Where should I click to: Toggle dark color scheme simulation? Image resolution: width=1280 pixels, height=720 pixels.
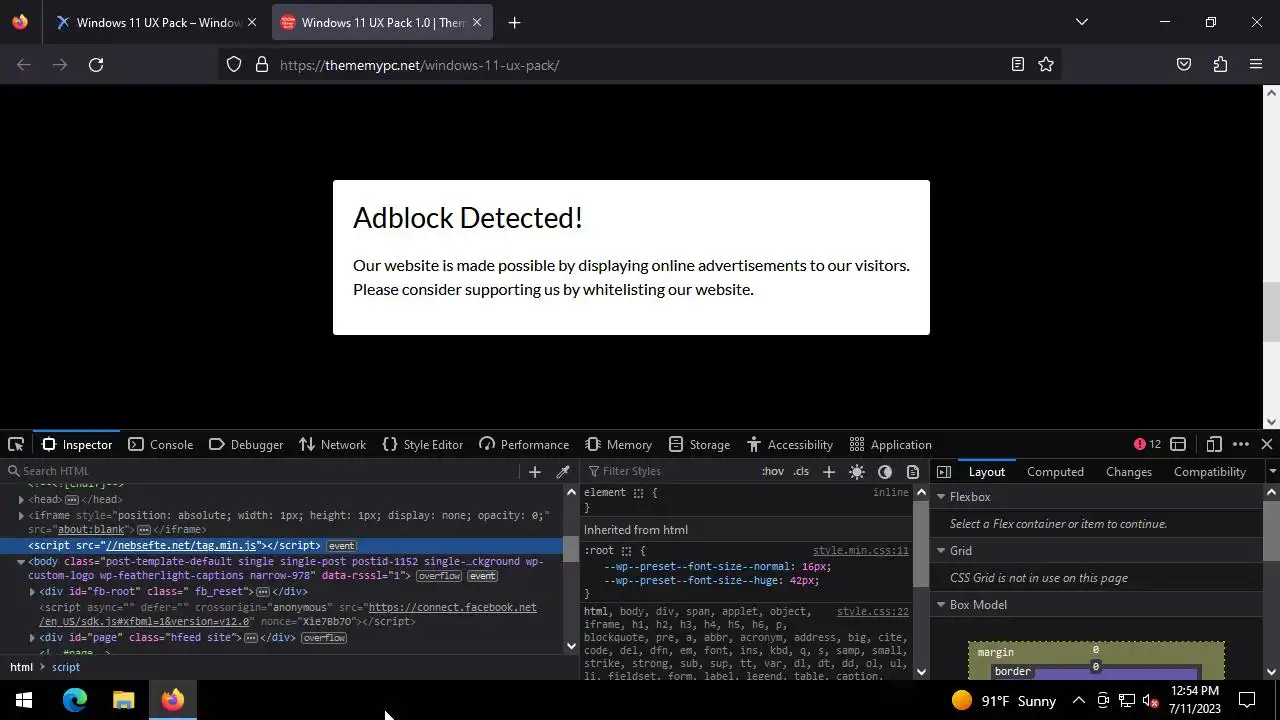[885, 471]
